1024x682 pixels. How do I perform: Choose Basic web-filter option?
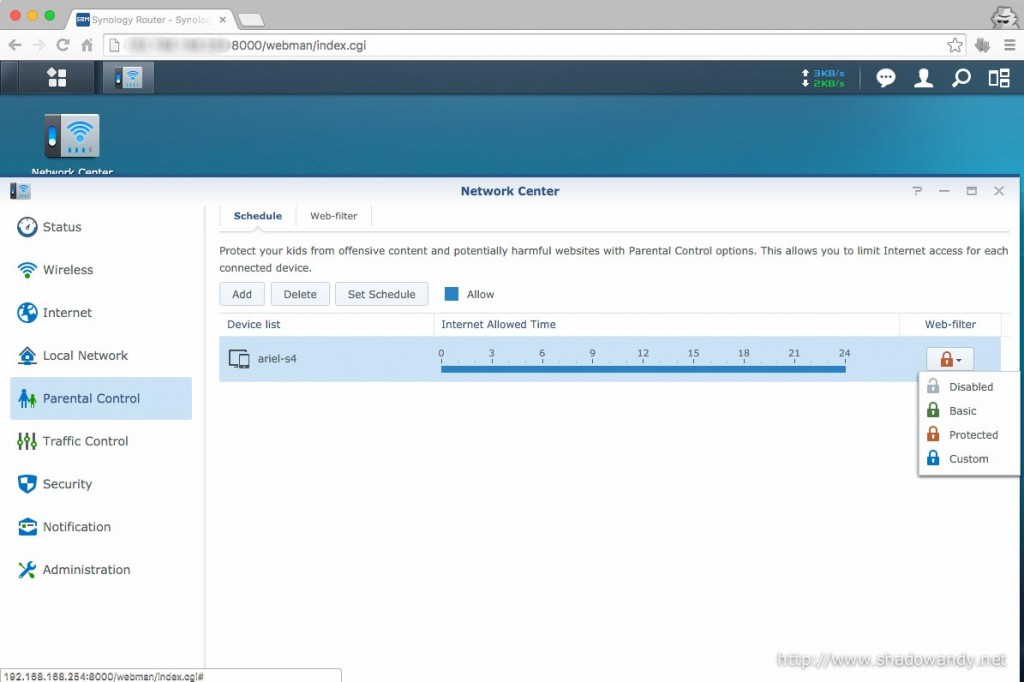pyautogui.click(x=962, y=411)
